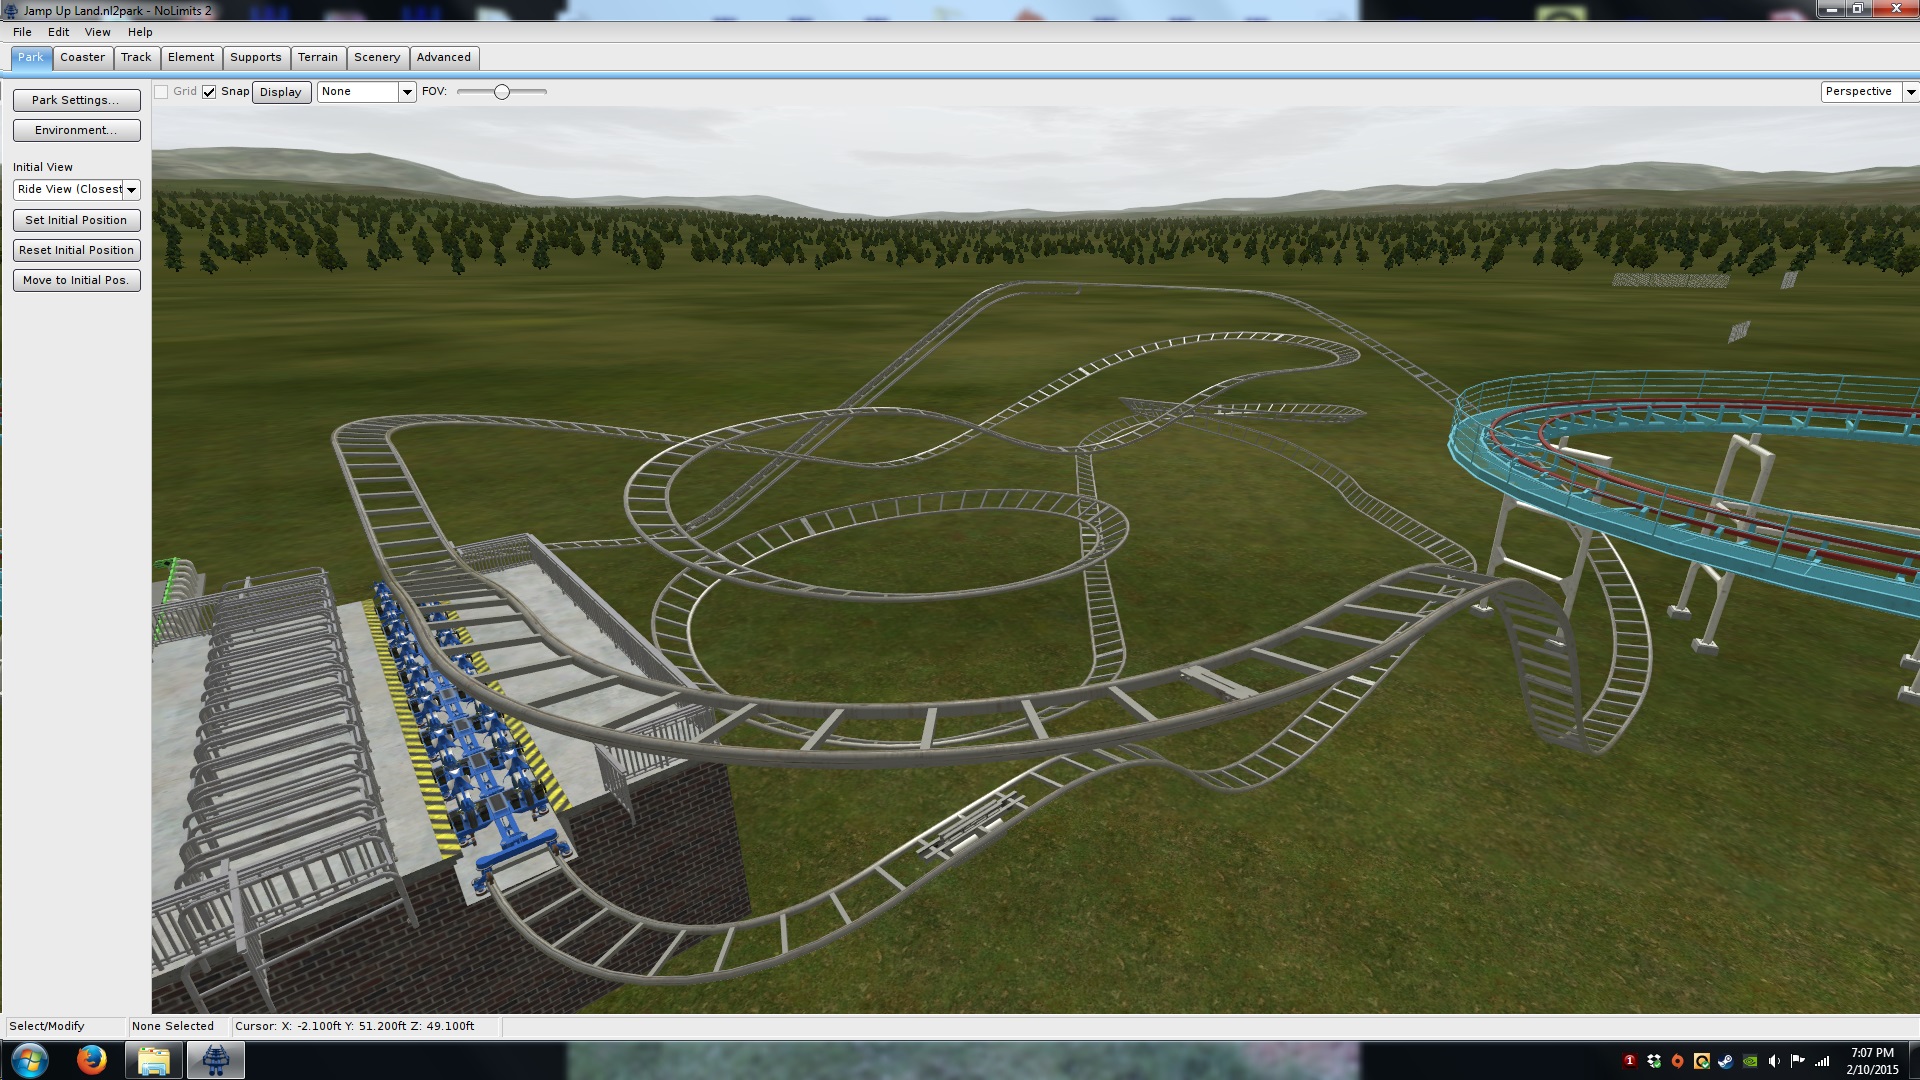1920x1080 pixels.
Task: Open the Windows Start menu
Action: point(29,1060)
